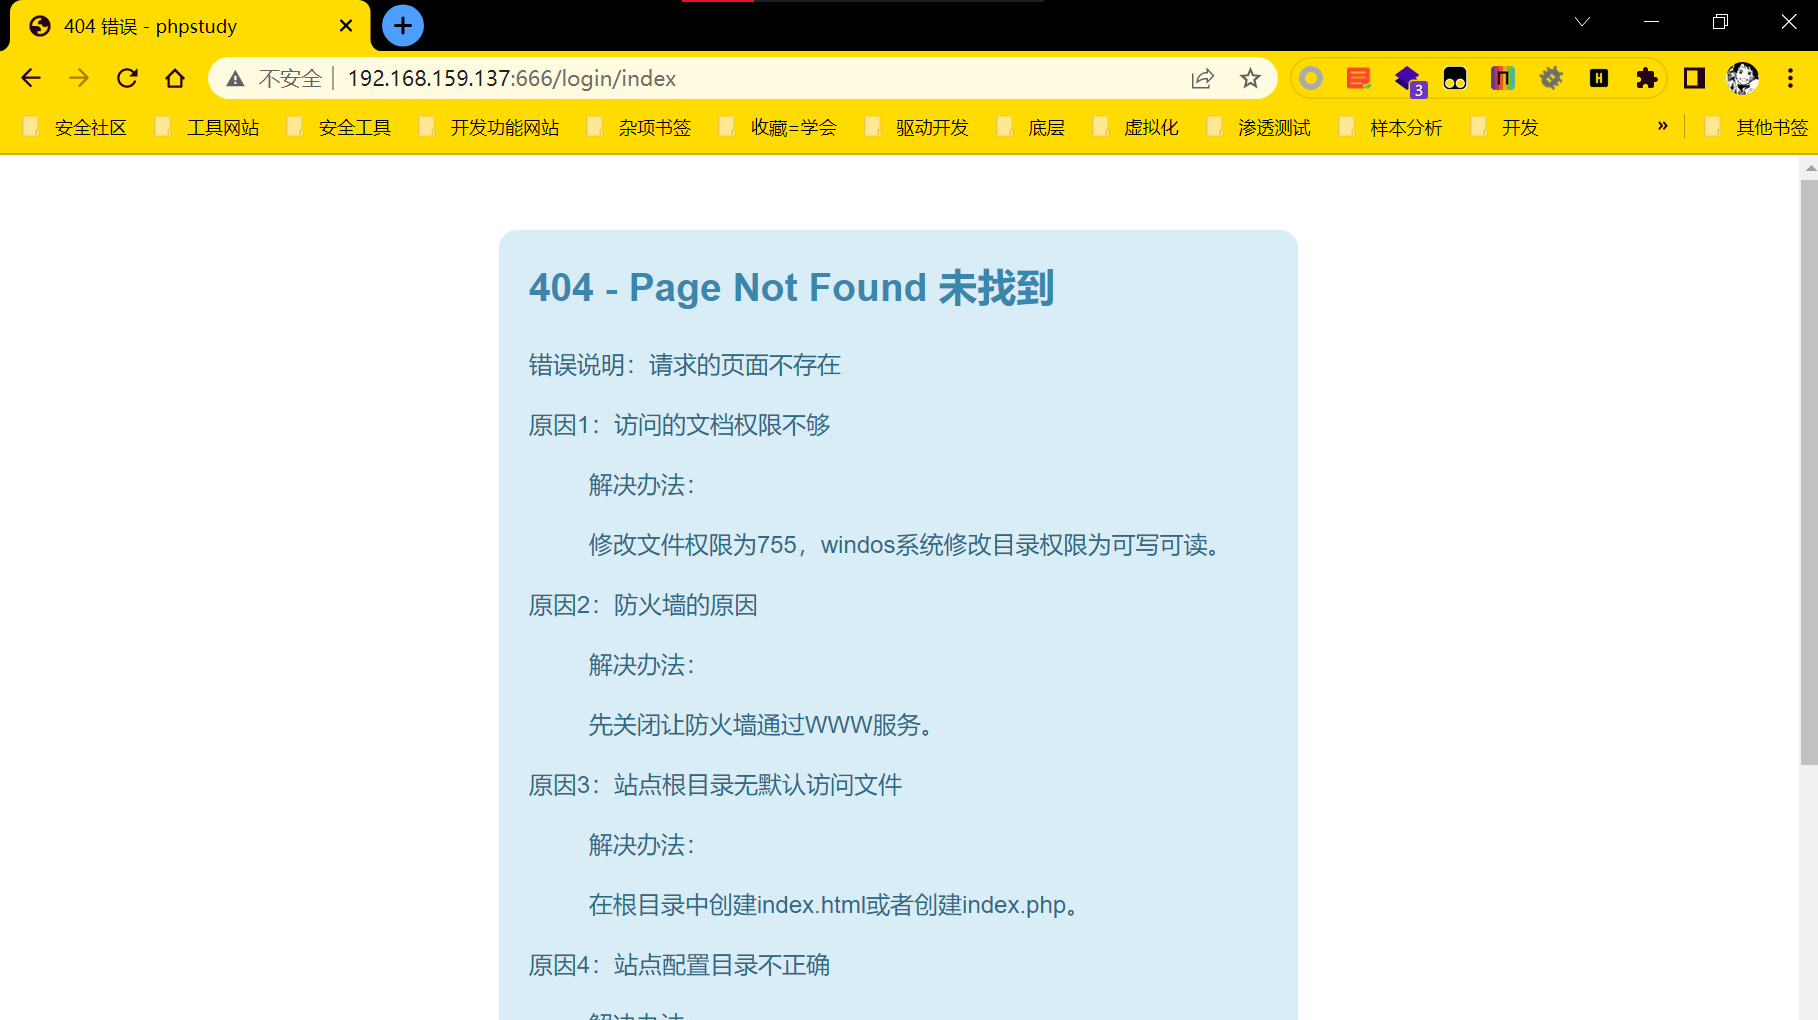
Task: Restore down the browser window
Action: coord(1720,22)
